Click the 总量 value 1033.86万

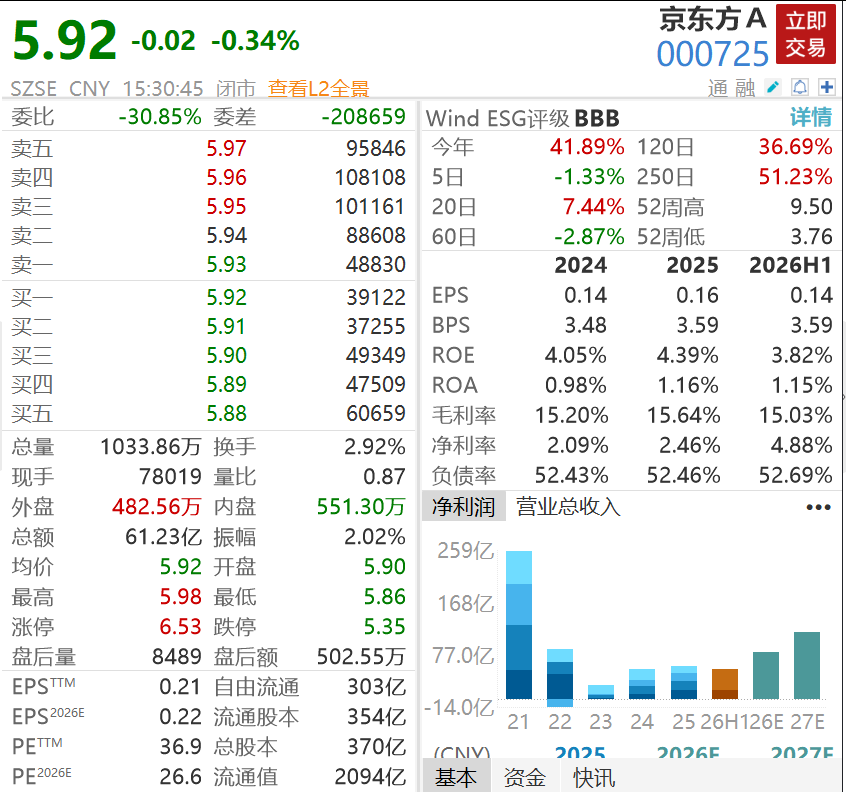coord(151,447)
